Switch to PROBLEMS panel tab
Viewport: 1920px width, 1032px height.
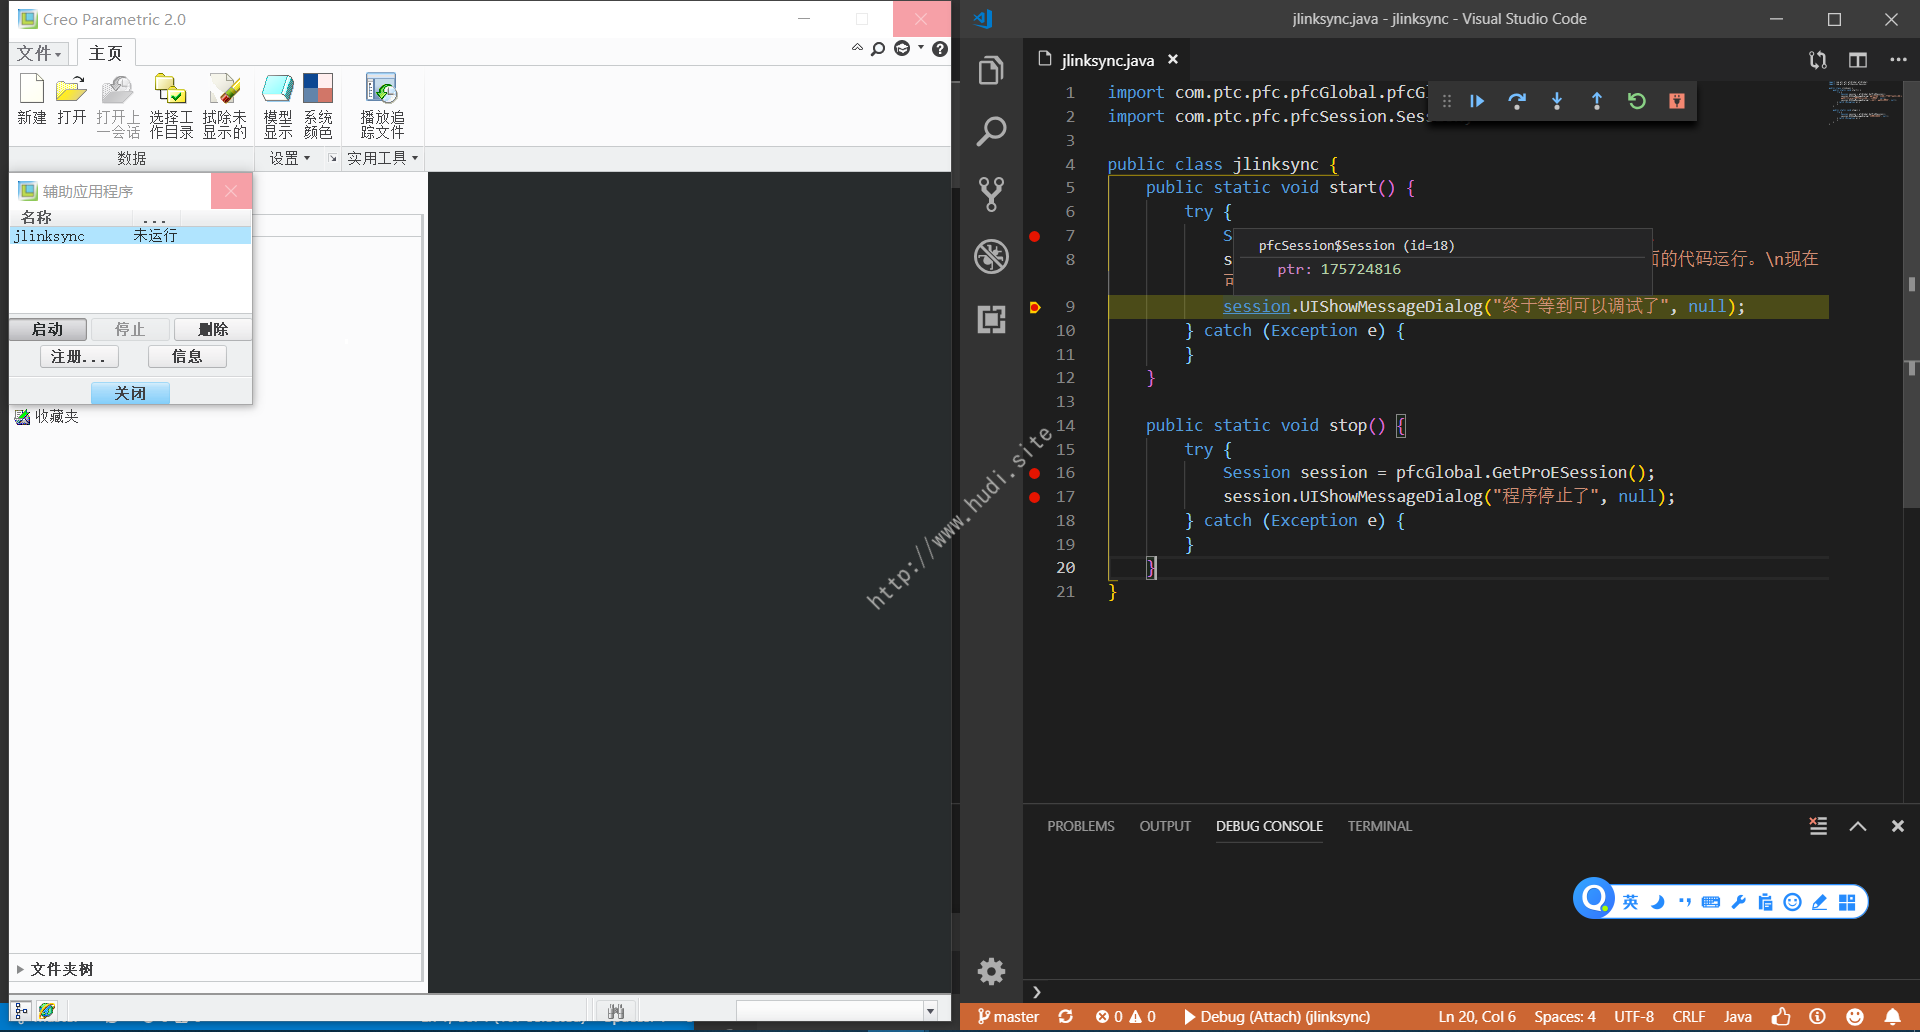[x=1081, y=826]
